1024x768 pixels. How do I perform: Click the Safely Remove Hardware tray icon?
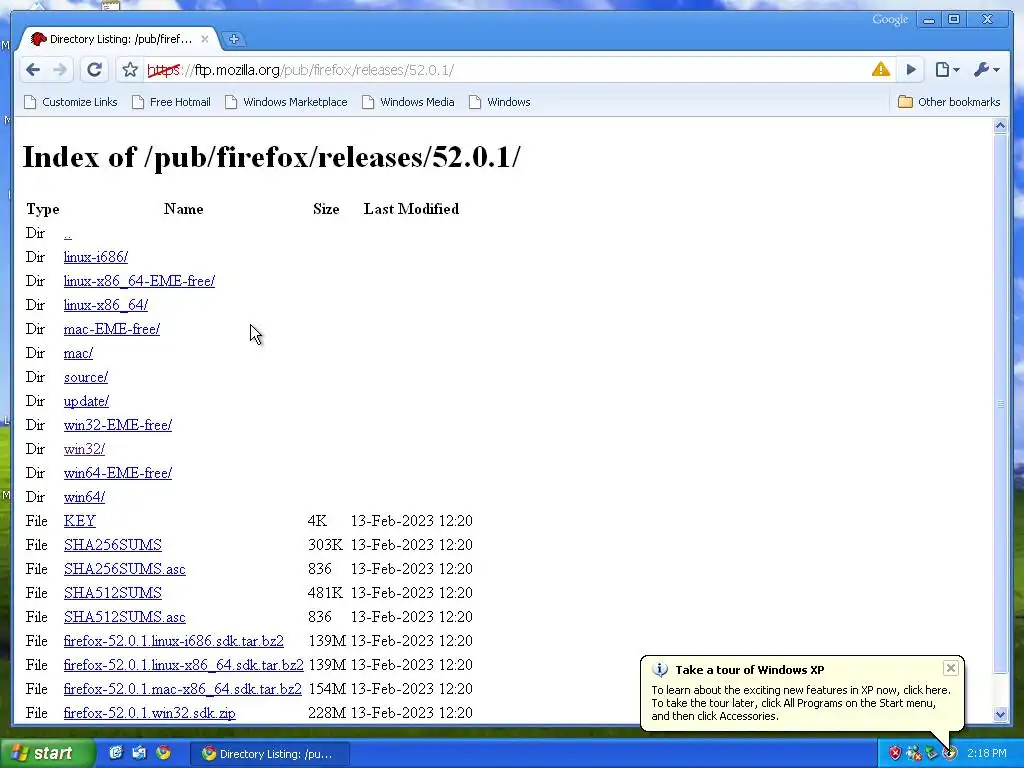pyautogui.click(x=931, y=753)
